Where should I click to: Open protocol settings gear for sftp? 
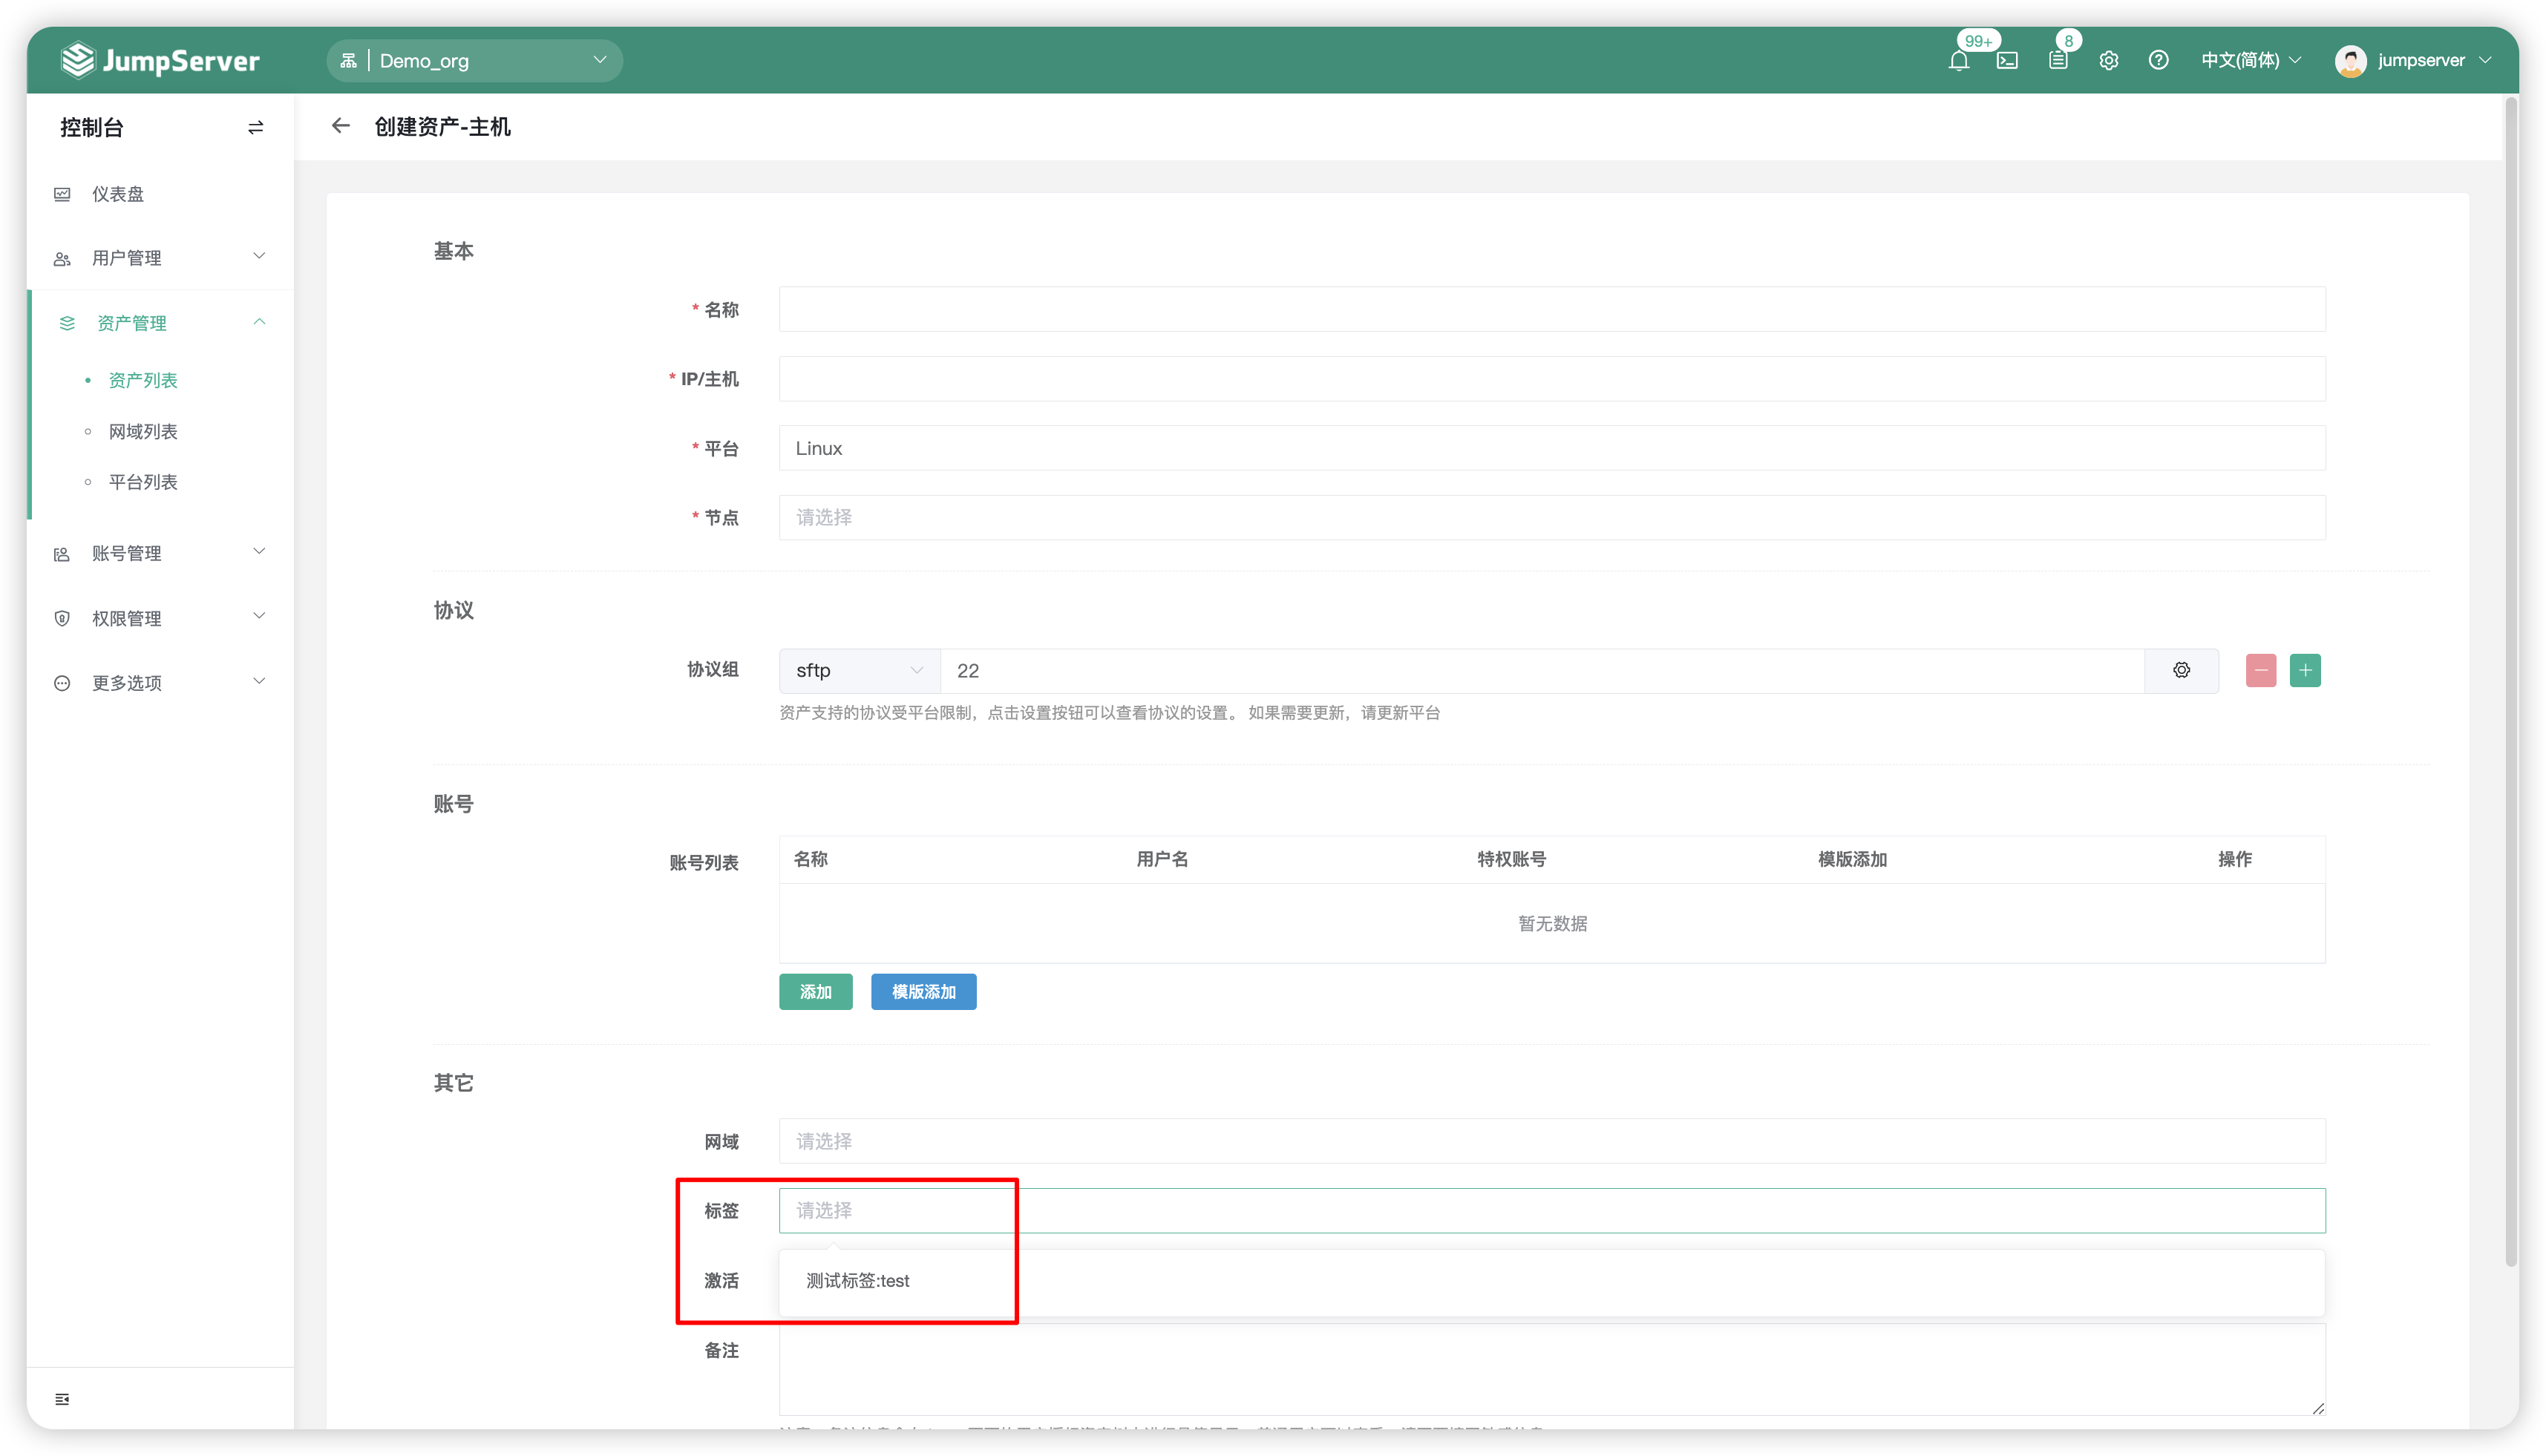click(2181, 670)
